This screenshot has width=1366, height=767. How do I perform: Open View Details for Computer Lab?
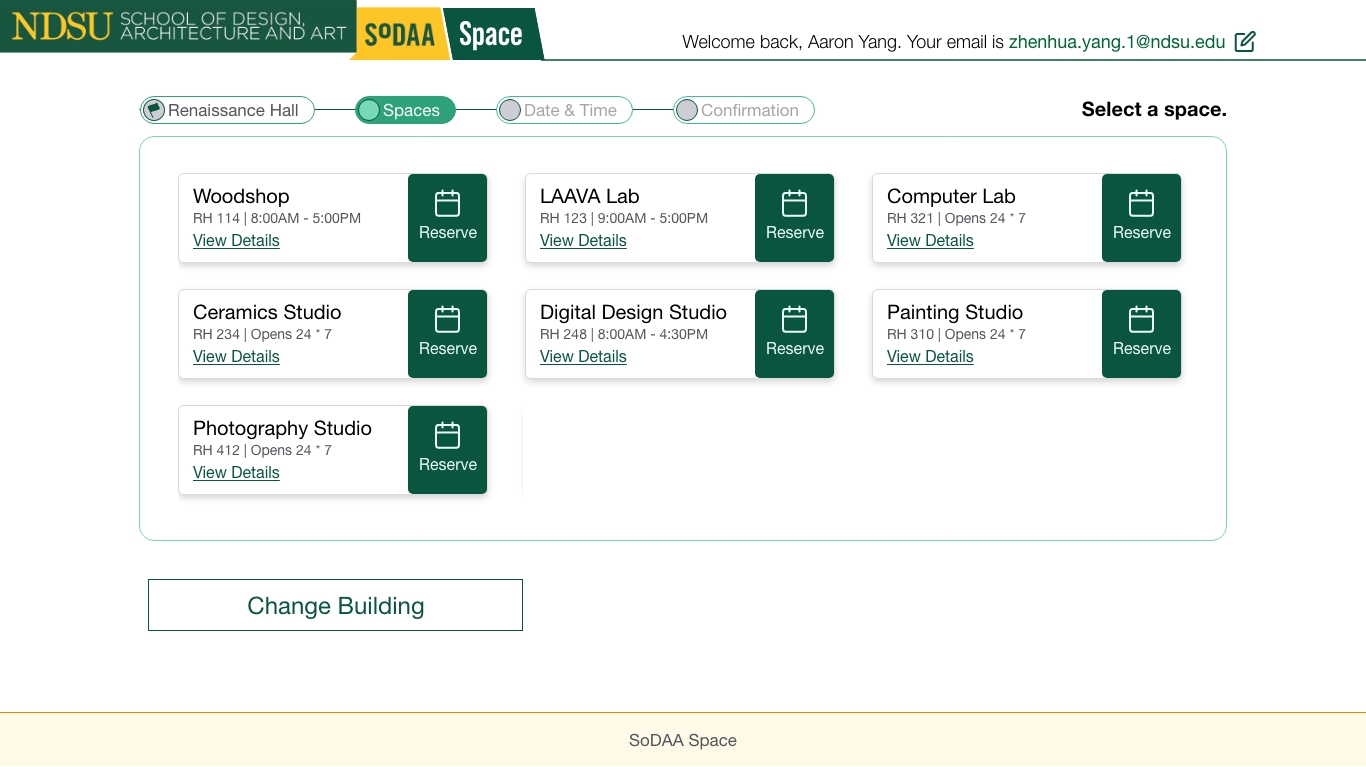(x=930, y=241)
